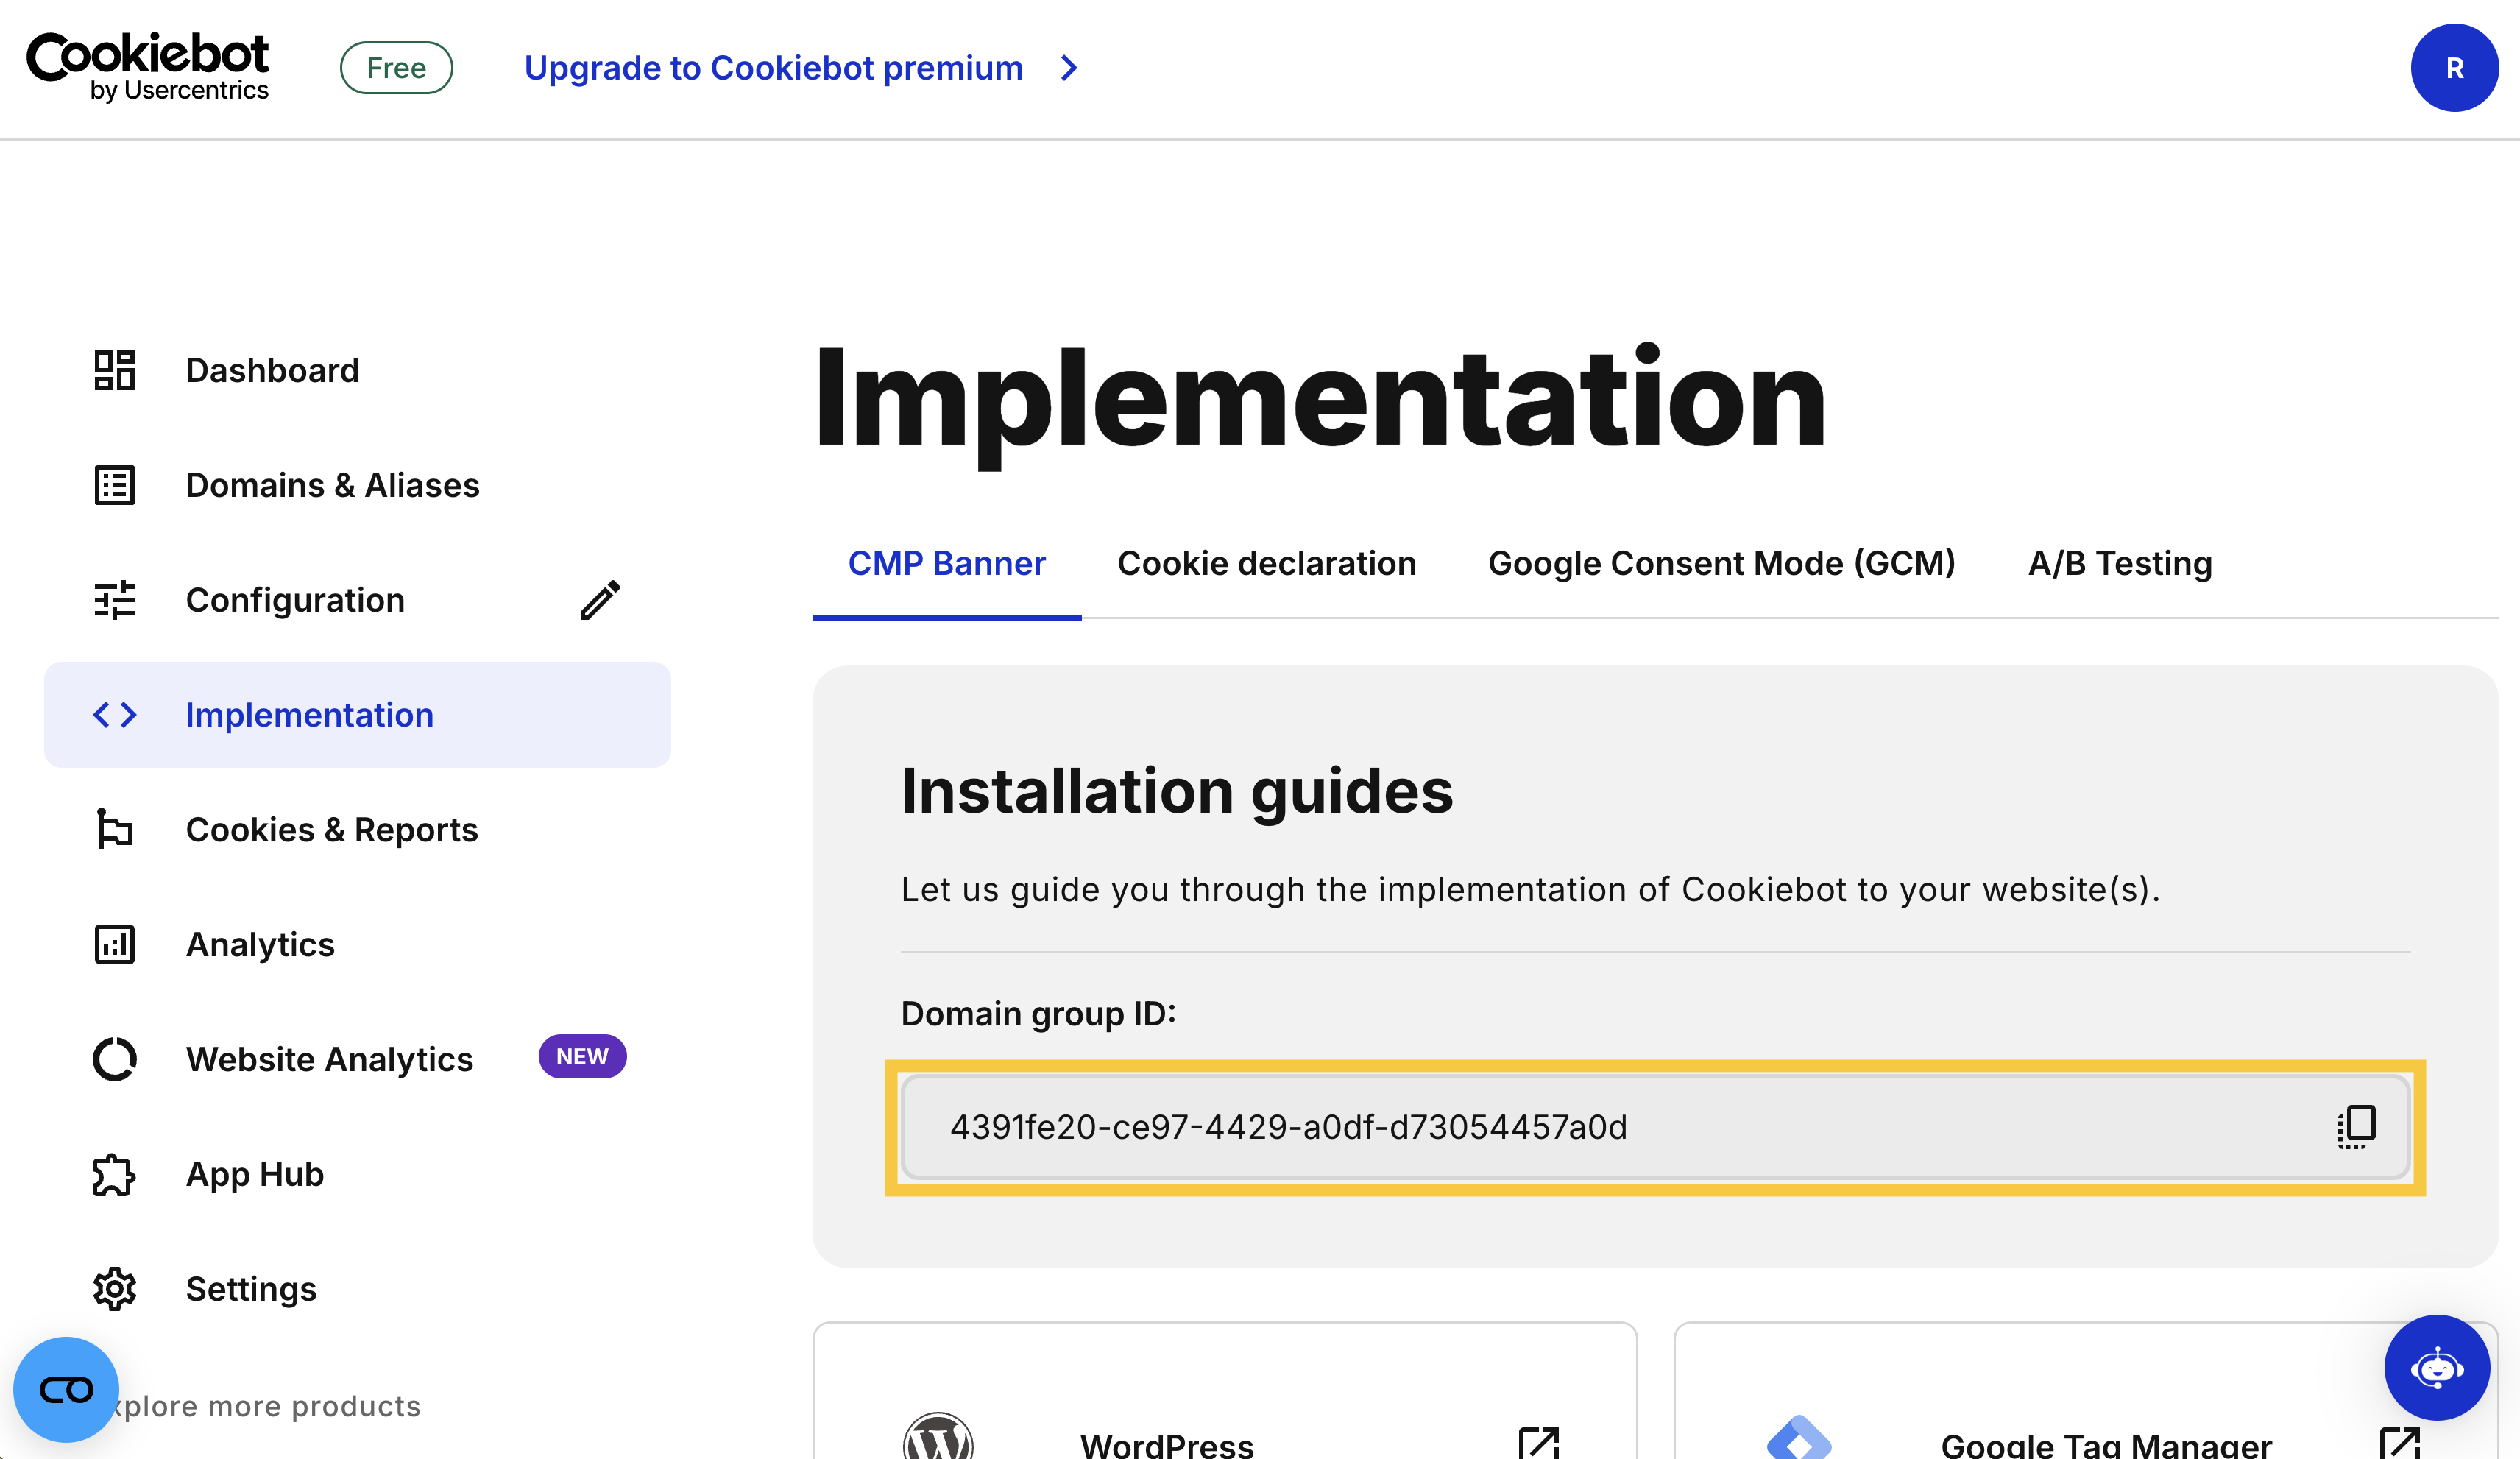
Task: Click the chevron arrow next to Upgrade link
Action: pos(1069,68)
